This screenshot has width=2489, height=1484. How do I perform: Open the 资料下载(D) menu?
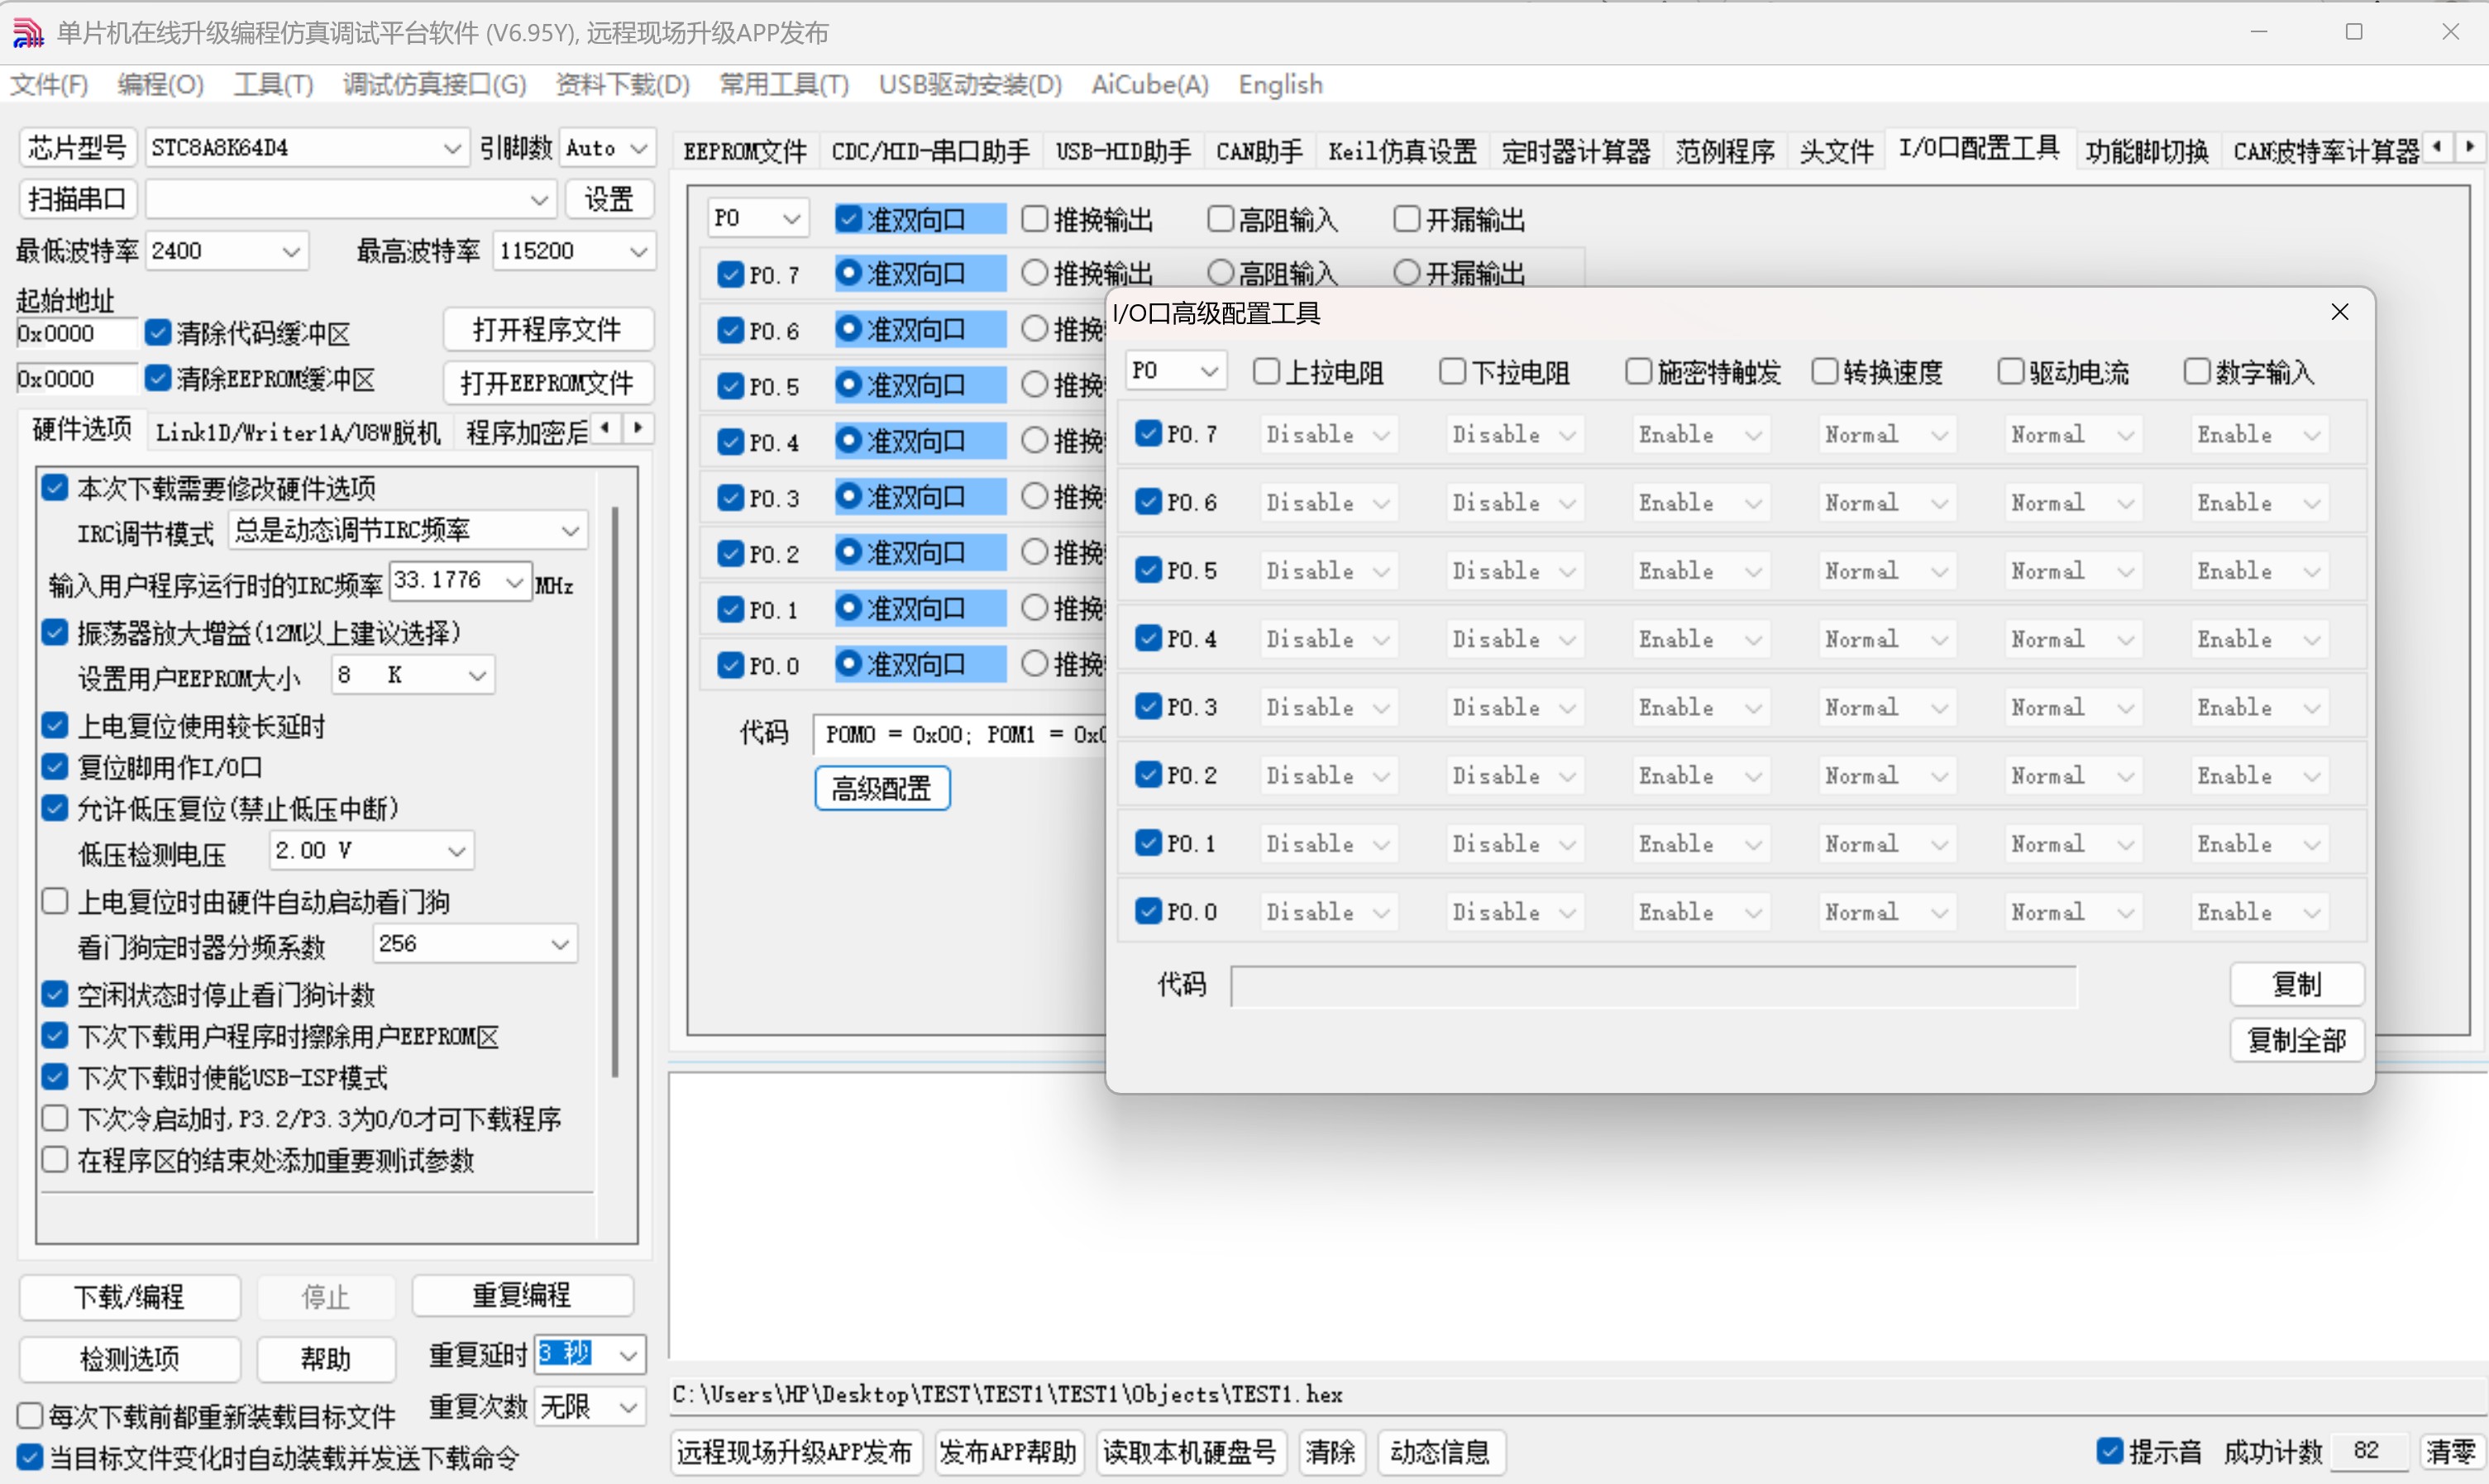[622, 85]
